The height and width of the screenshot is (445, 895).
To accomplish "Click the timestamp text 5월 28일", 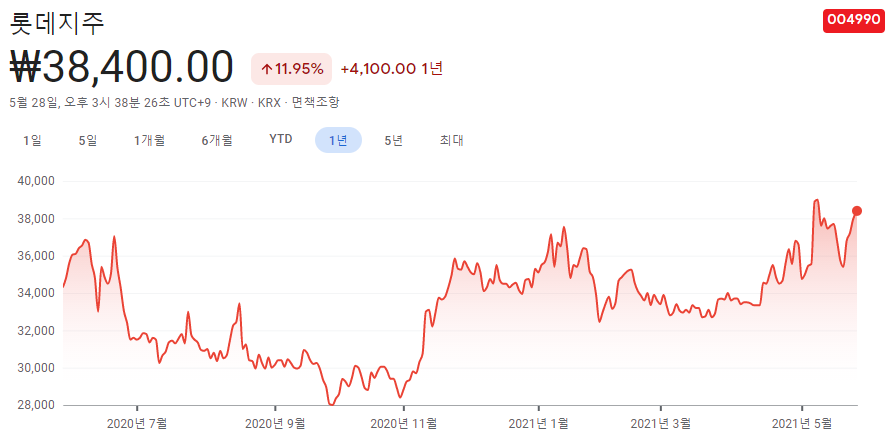I will pyautogui.click(x=34, y=103).
